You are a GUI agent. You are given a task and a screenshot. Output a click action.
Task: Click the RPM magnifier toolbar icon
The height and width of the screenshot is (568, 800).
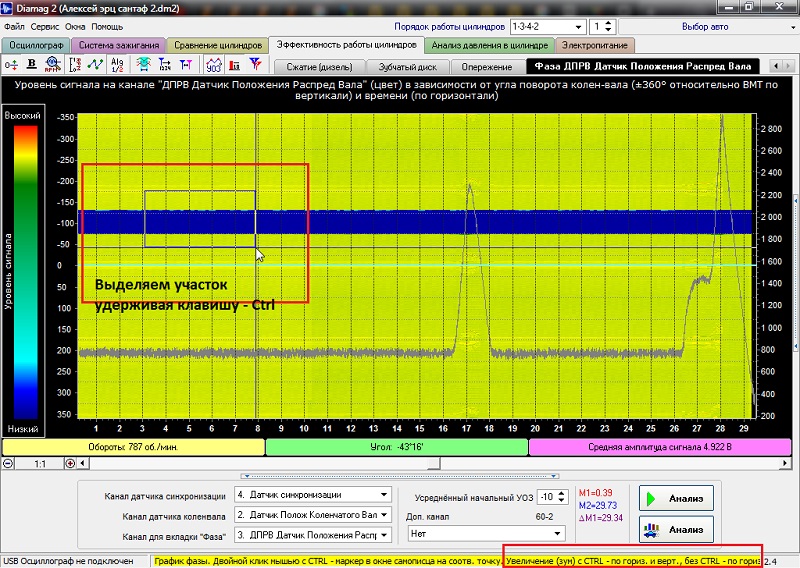coord(53,64)
